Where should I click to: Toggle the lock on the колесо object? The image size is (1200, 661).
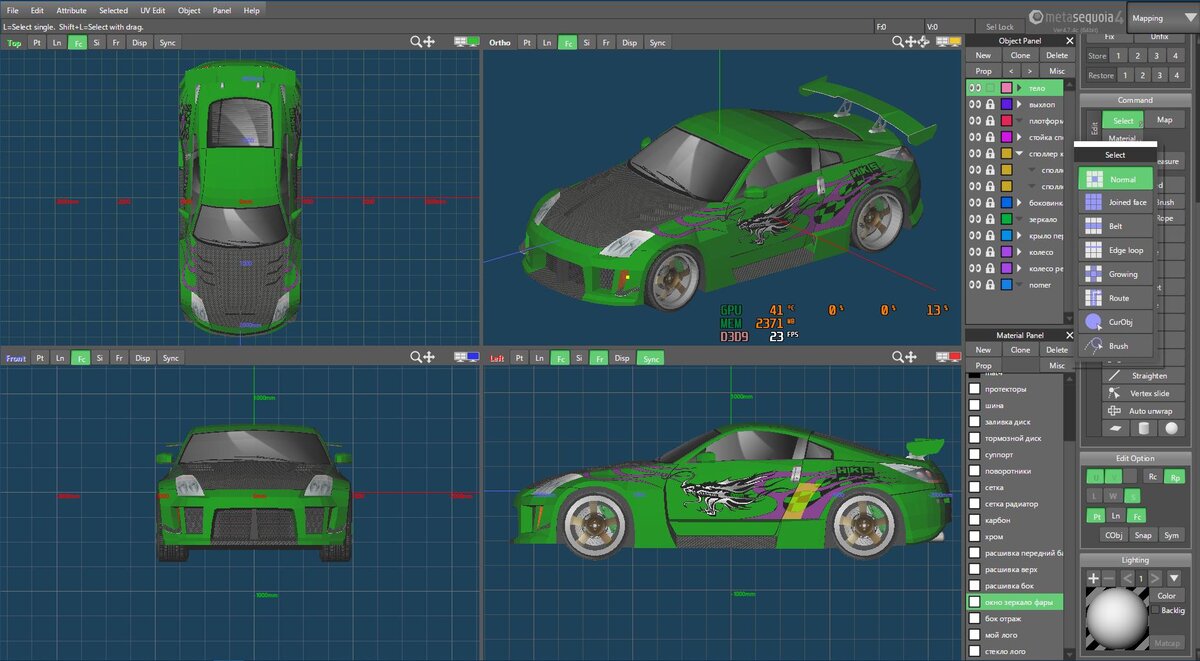[990, 252]
